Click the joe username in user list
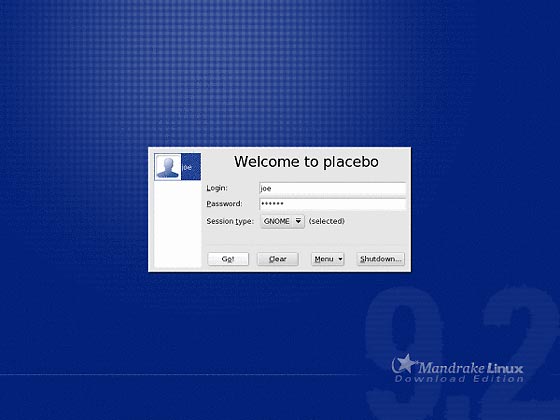This screenshot has width=560, height=420. [x=188, y=167]
